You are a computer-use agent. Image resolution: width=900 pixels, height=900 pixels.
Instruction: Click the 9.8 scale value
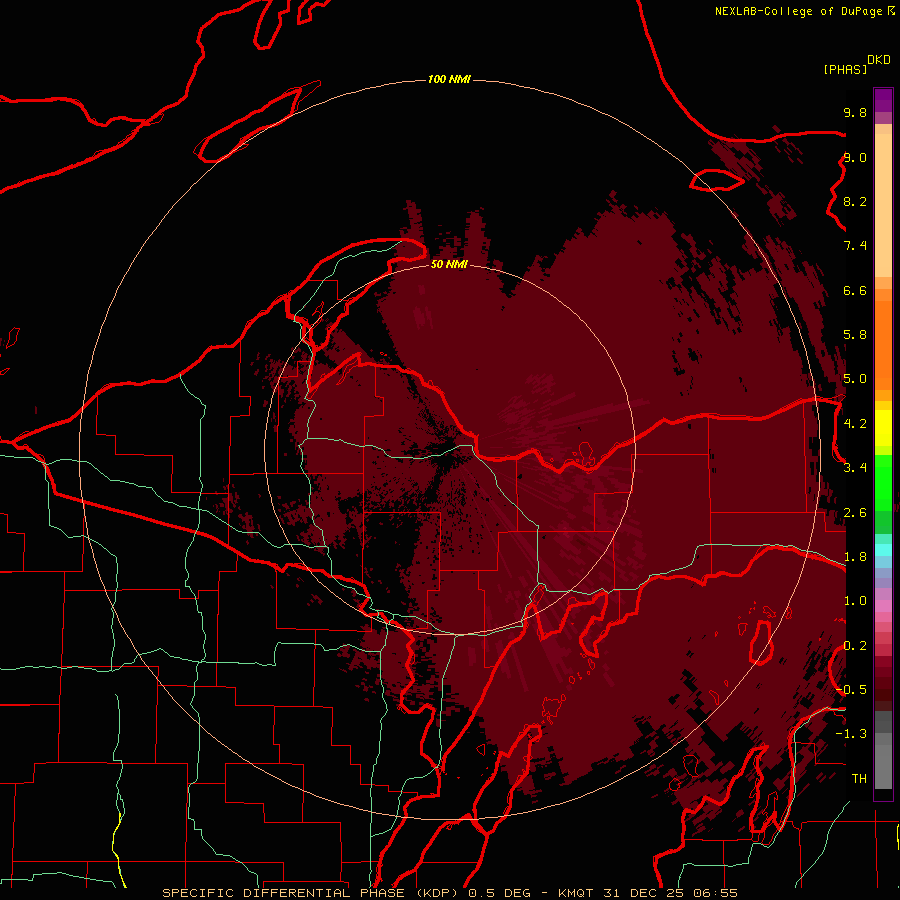[x=855, y=112]
